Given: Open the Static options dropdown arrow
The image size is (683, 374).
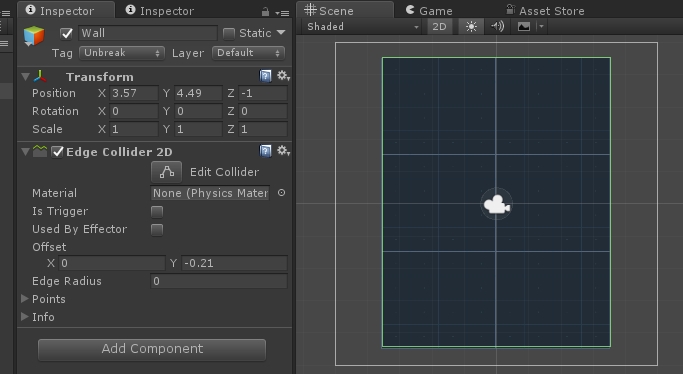Looking at the screenshot, I should point(281,33).
